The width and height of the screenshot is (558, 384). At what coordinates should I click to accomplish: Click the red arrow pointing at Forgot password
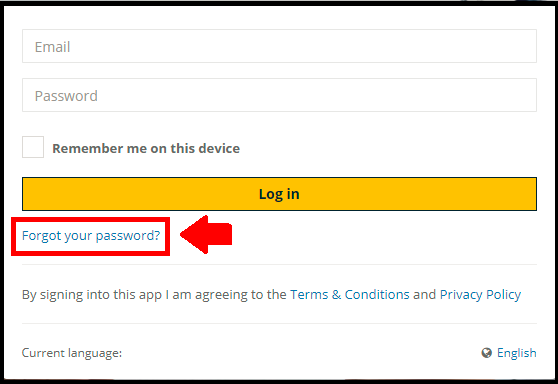(x=206, y=235)
